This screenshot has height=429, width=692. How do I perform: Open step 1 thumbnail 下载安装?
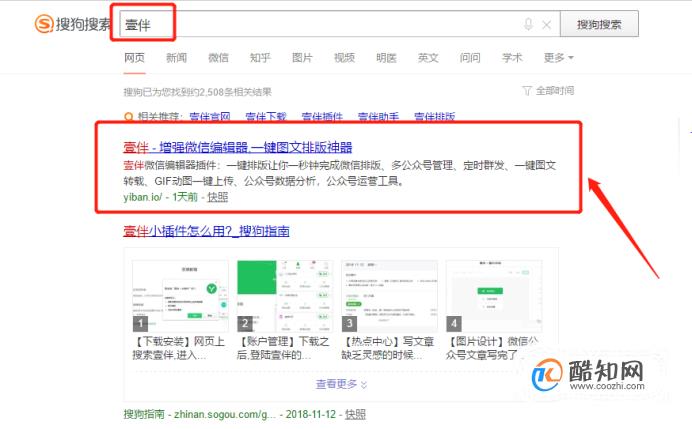pos(181,296)
